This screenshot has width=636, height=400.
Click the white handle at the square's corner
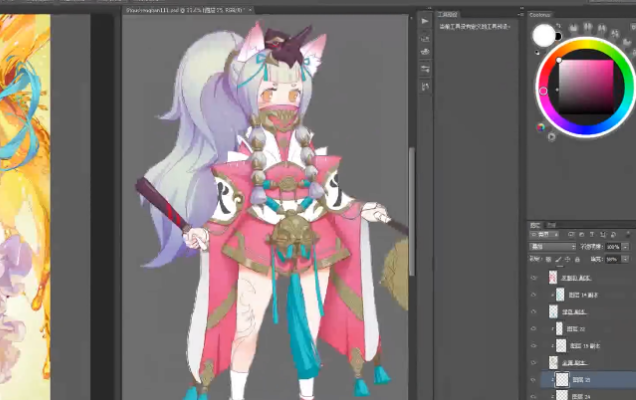559,60
